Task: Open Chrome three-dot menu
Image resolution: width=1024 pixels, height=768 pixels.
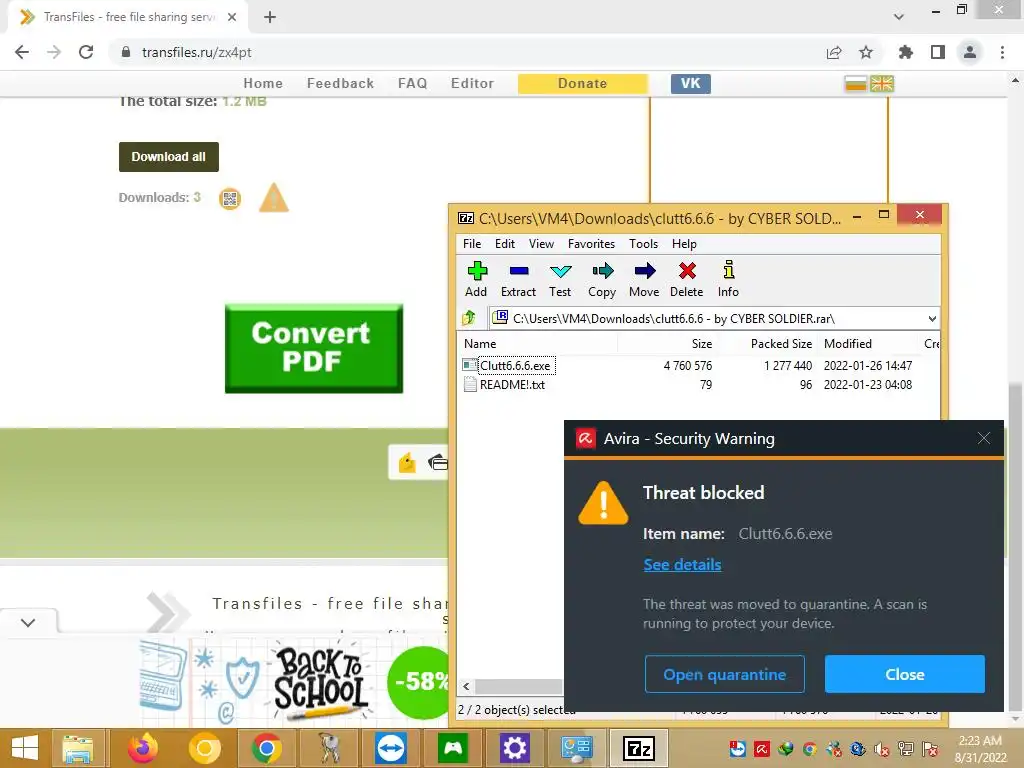Action: point(1002,52)
